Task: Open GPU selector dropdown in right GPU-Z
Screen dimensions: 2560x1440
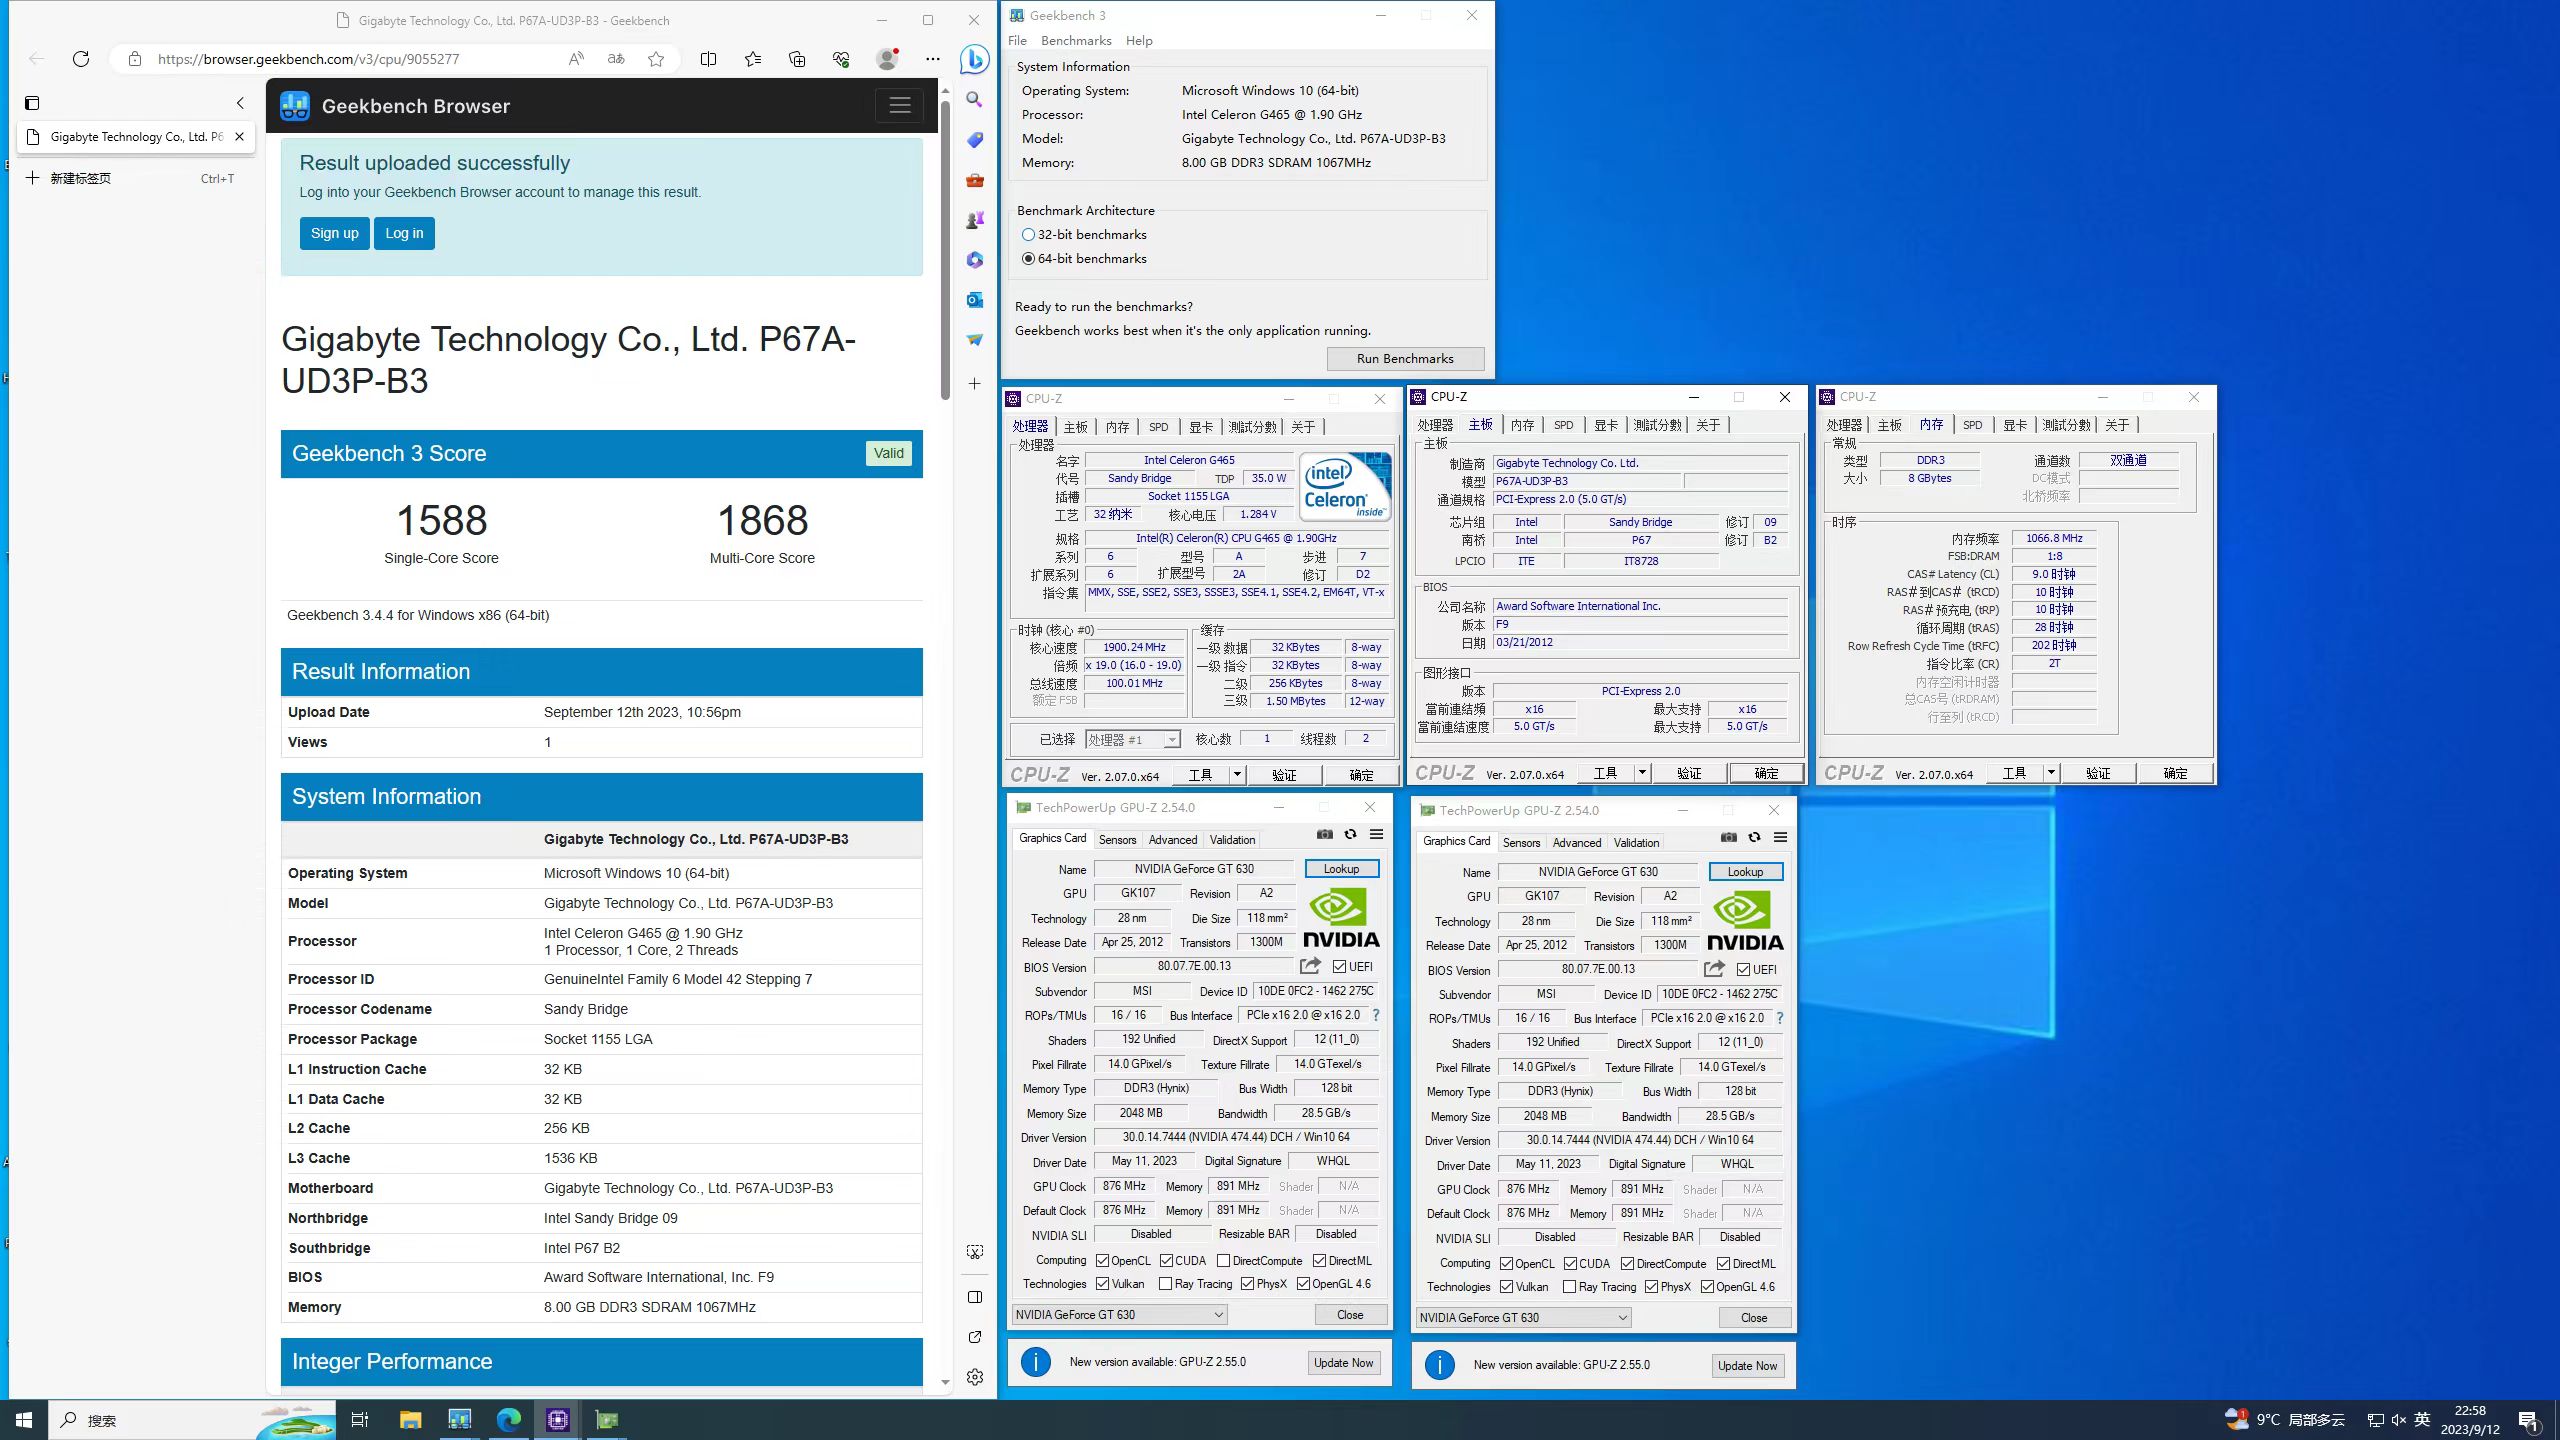Action: pos(1523,1318)
